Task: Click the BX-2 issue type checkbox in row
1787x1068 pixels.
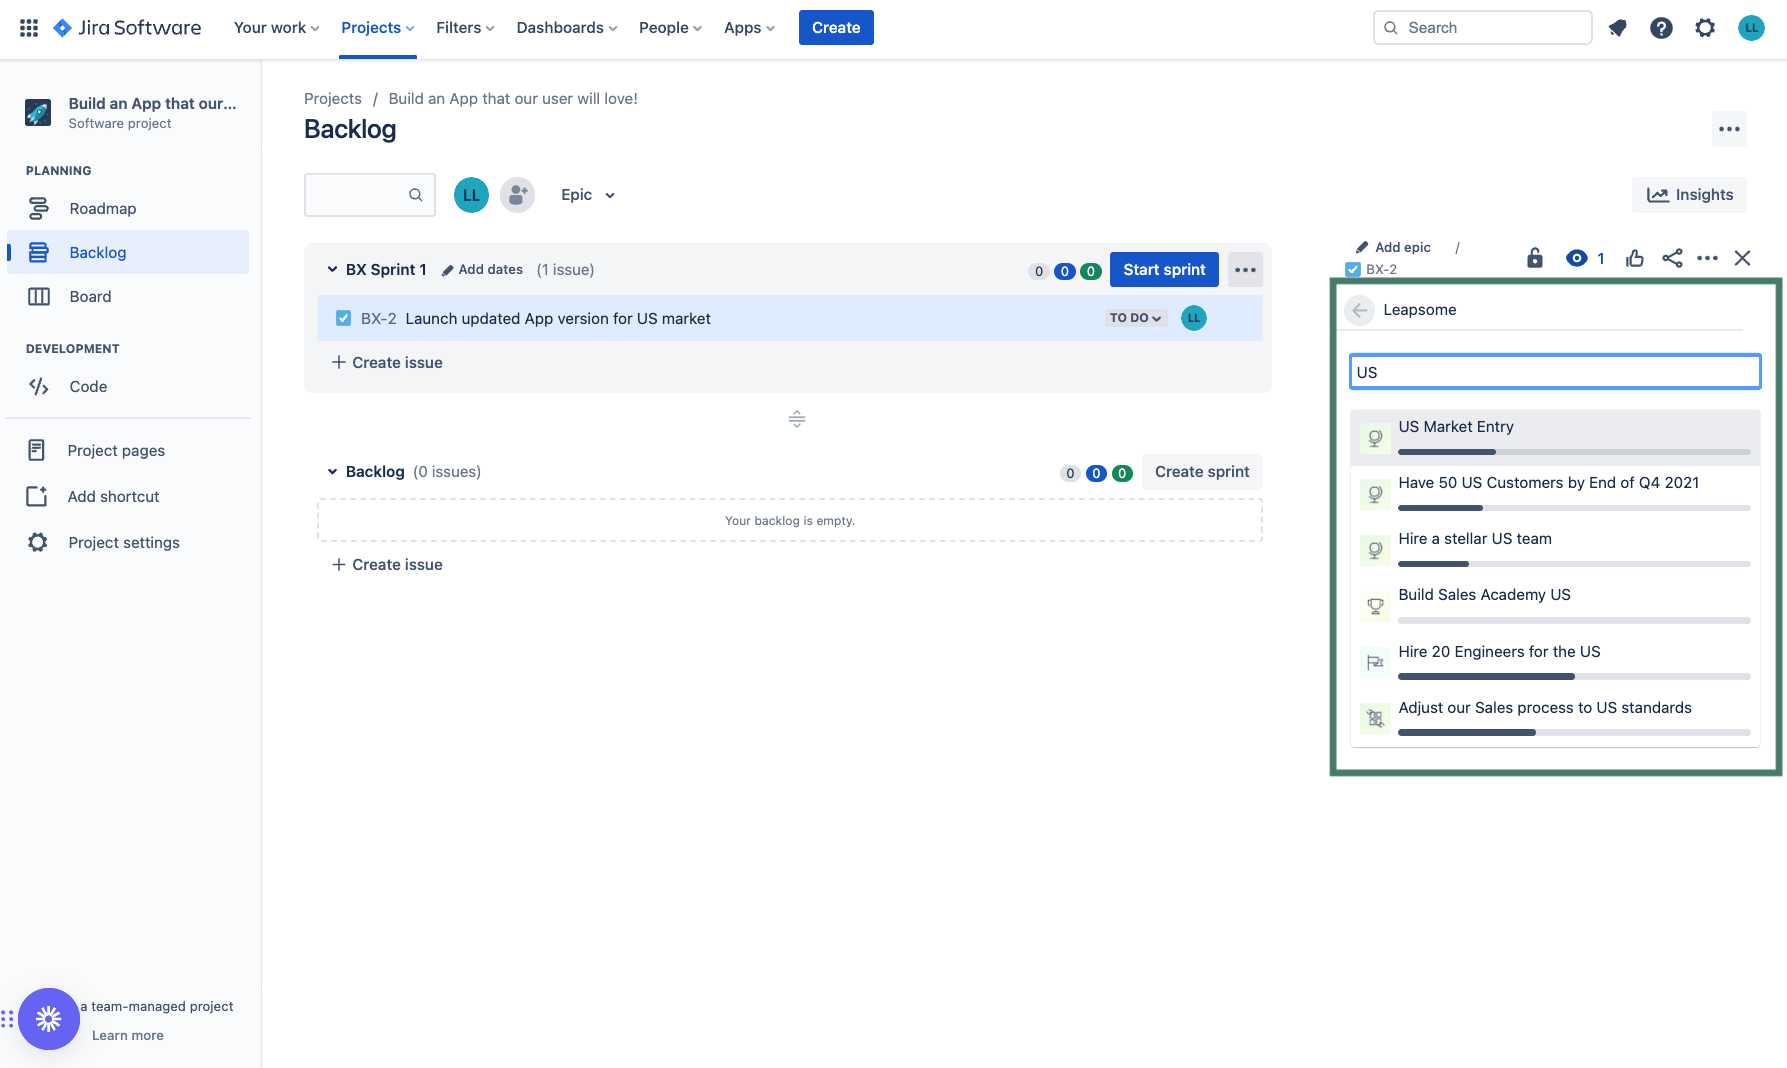Action: [343, 318]
